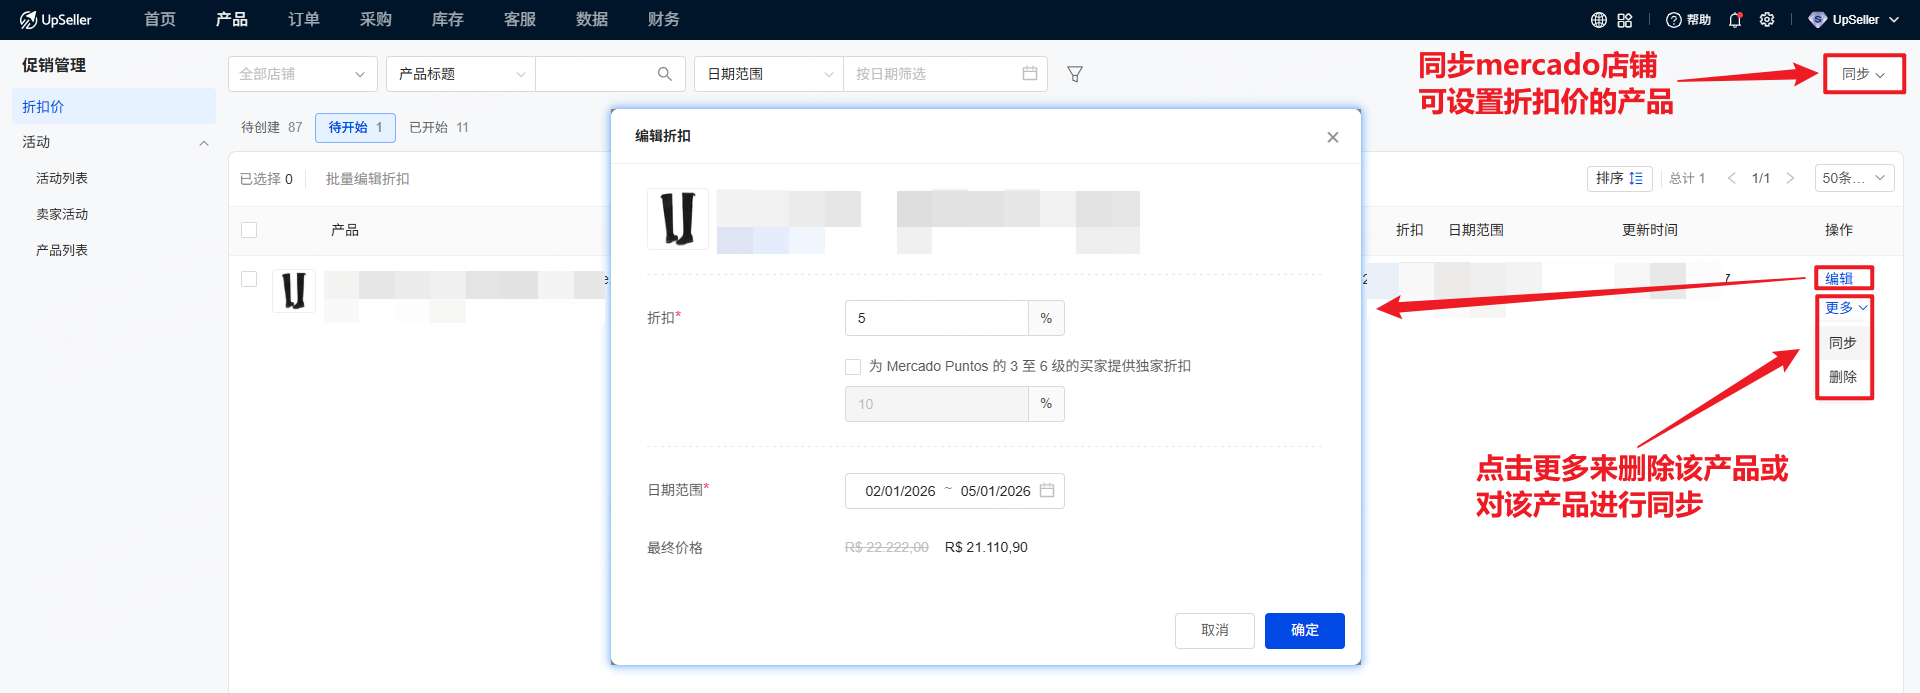Open the apps grid icon

[x=1625, y=20]
